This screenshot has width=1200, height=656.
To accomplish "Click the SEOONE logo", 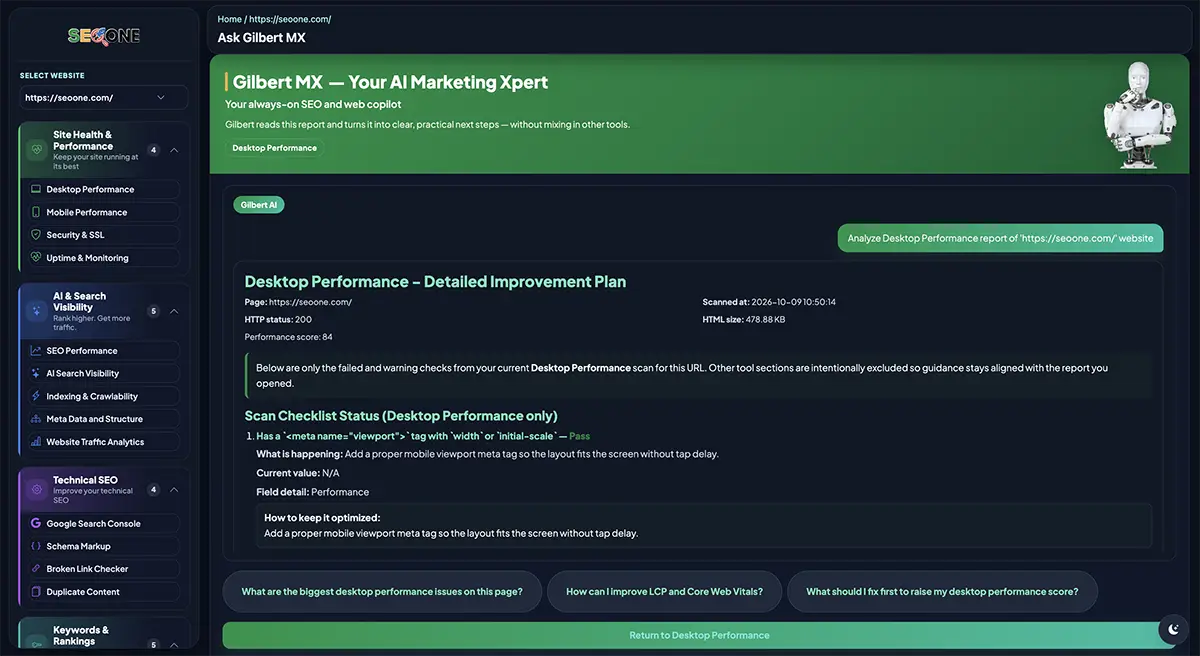I will coord(104,36).
